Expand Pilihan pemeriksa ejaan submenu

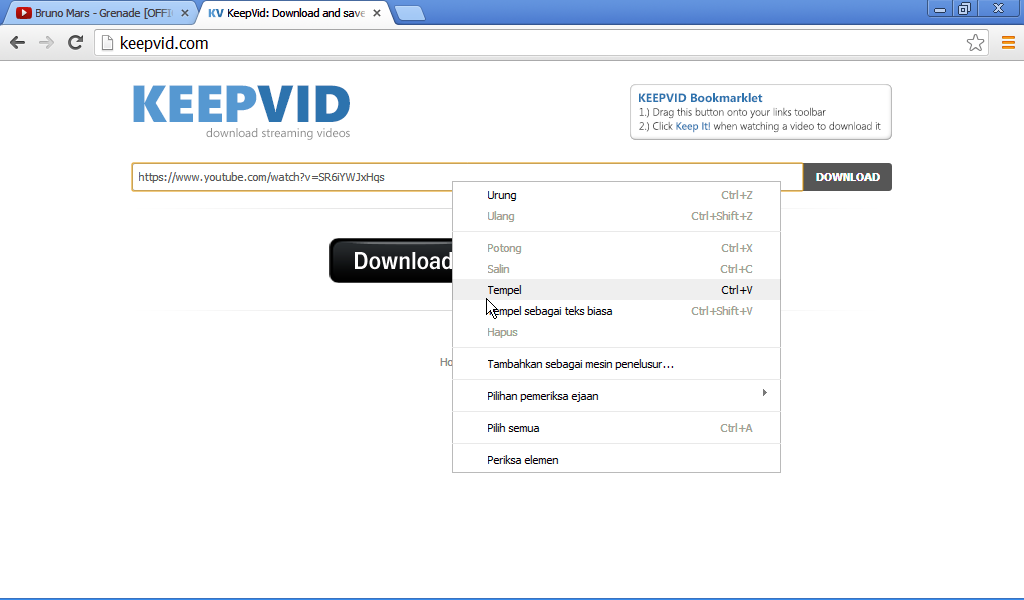click(x=616, y=396)
